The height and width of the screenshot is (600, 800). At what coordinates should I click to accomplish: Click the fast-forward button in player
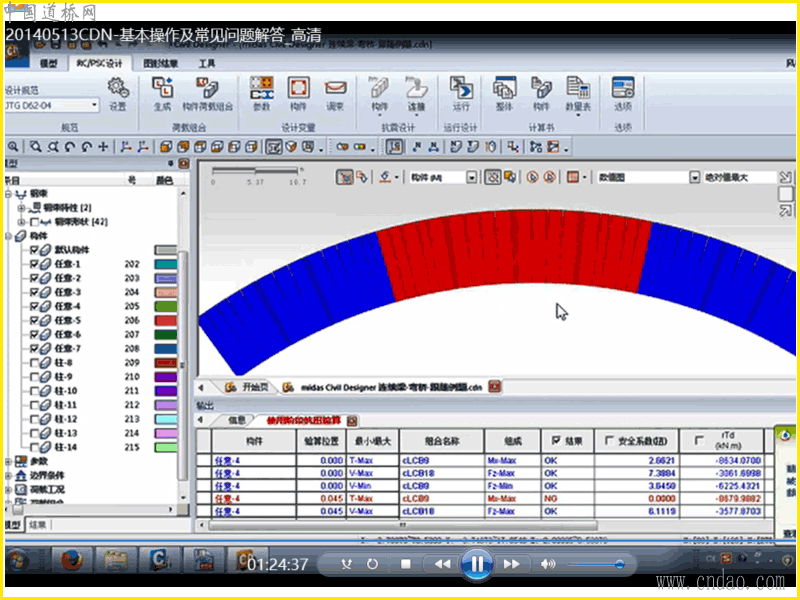point(511,564)
